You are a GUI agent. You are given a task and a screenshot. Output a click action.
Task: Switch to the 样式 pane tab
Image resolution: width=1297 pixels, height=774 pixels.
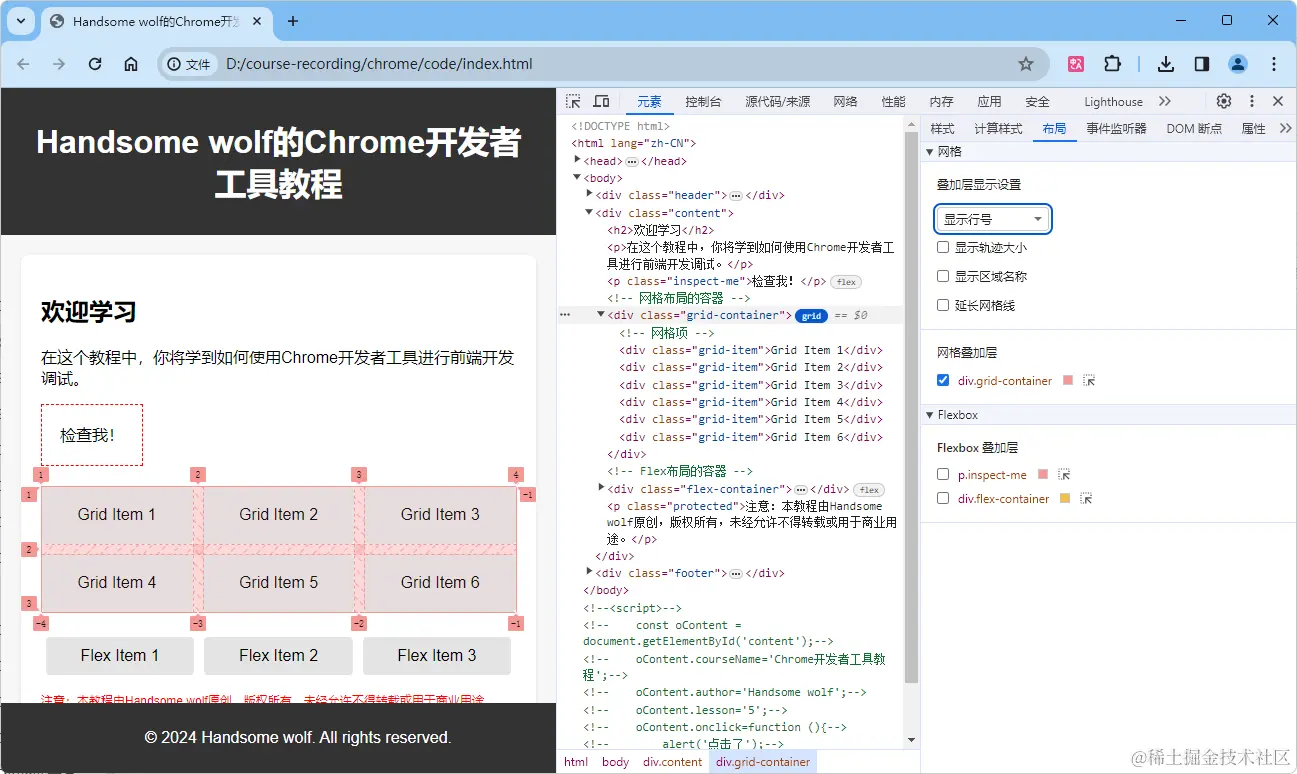942,128
